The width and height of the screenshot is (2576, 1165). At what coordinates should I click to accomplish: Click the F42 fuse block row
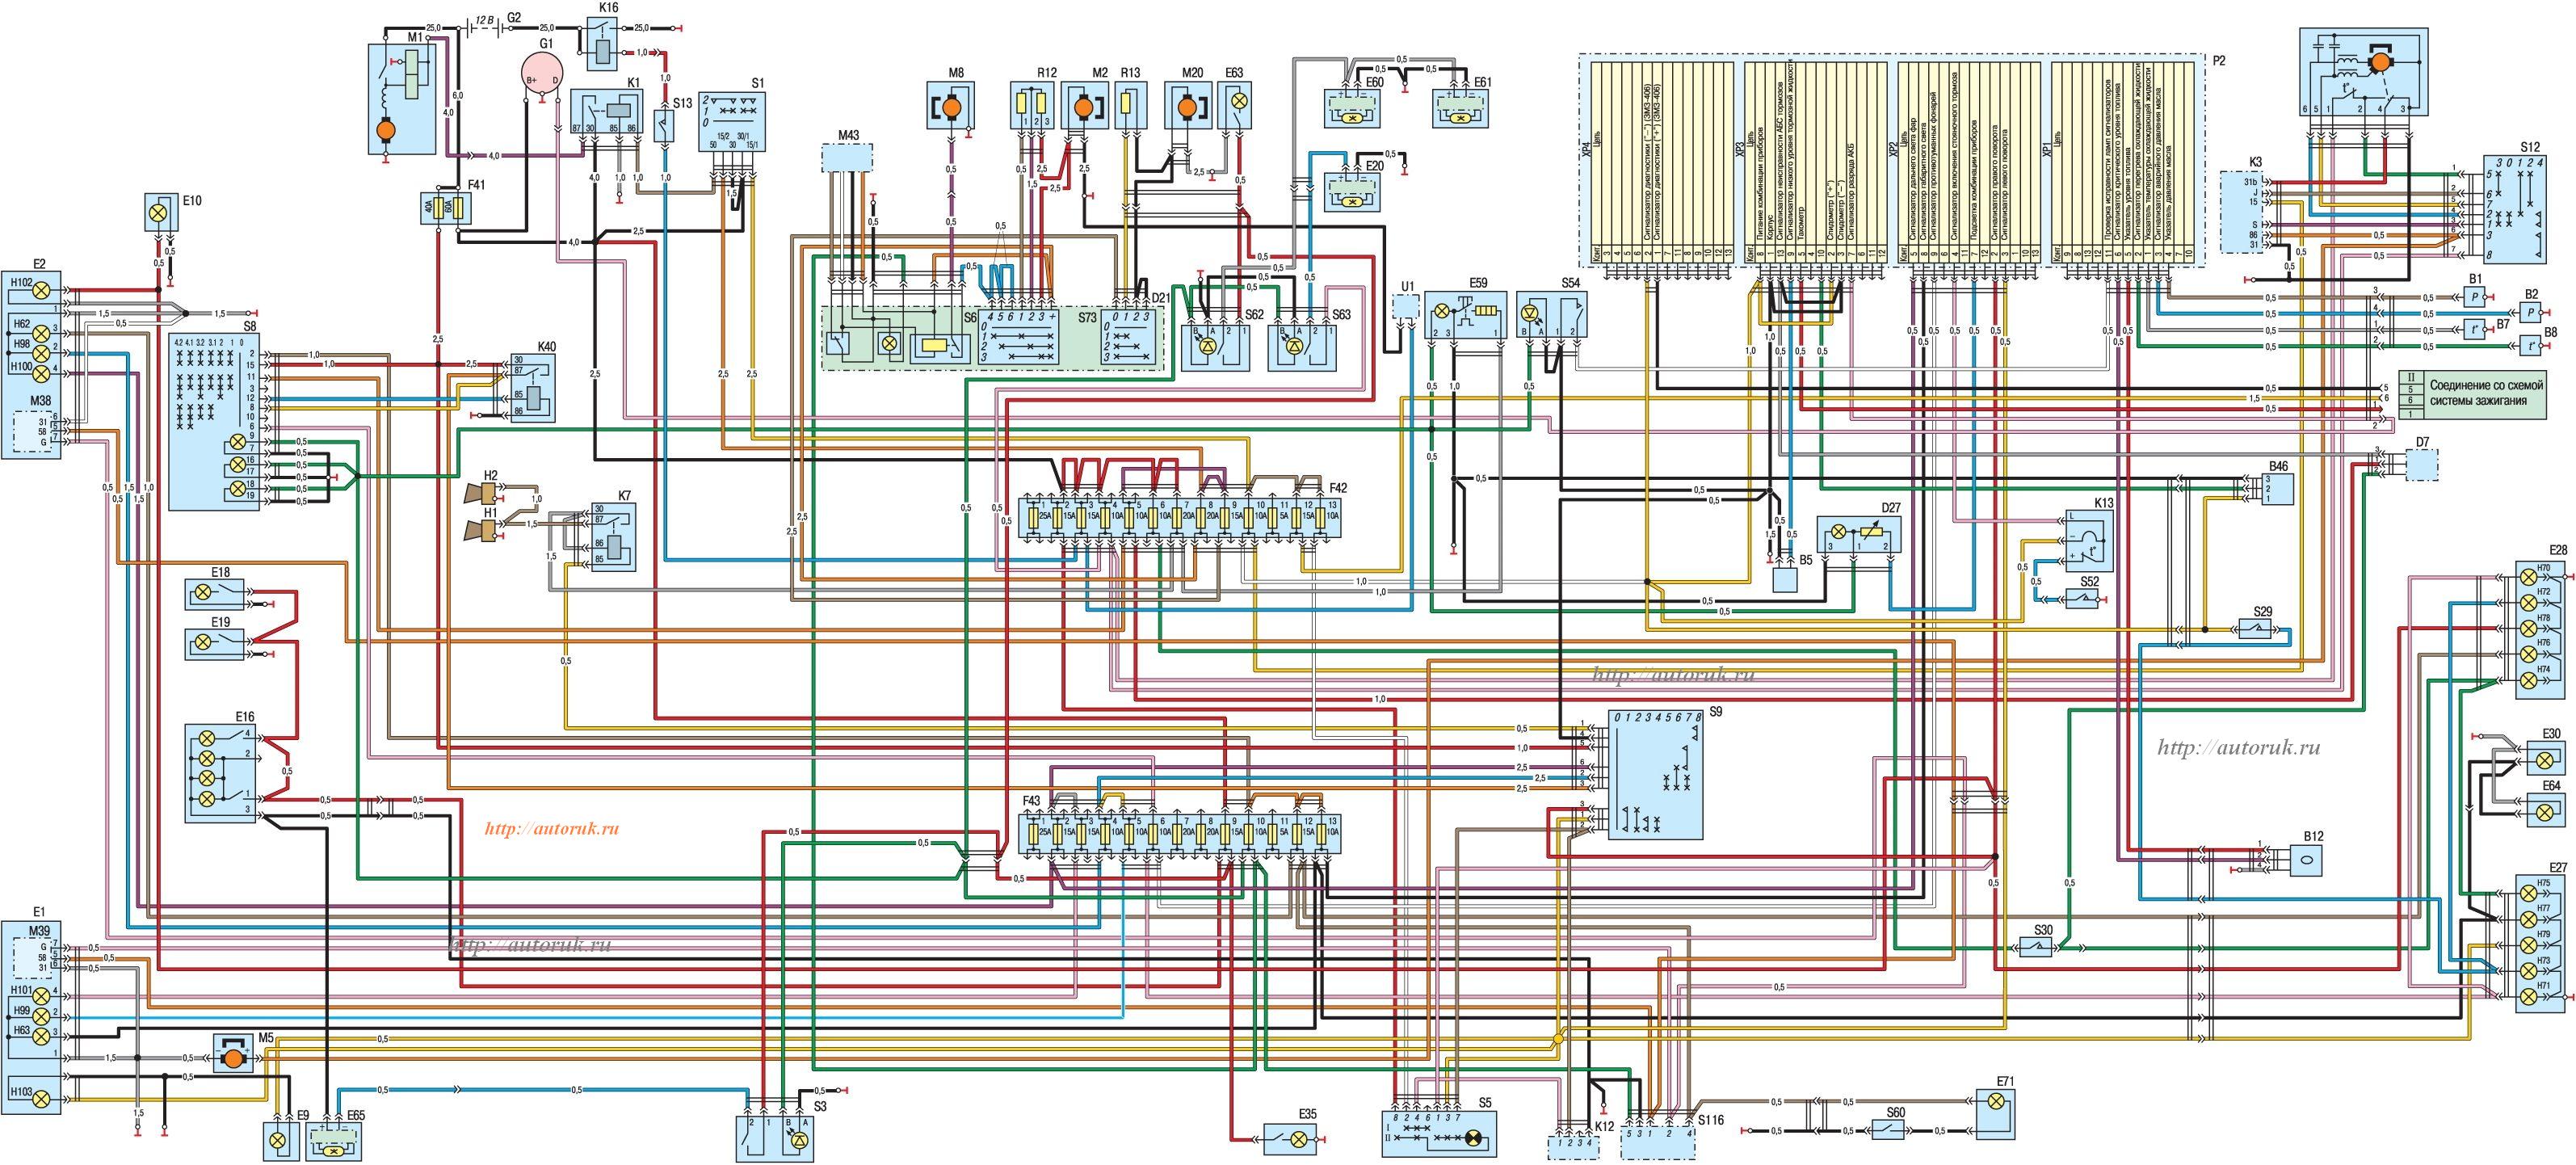pyautogui.click(x=1180, y=518)
